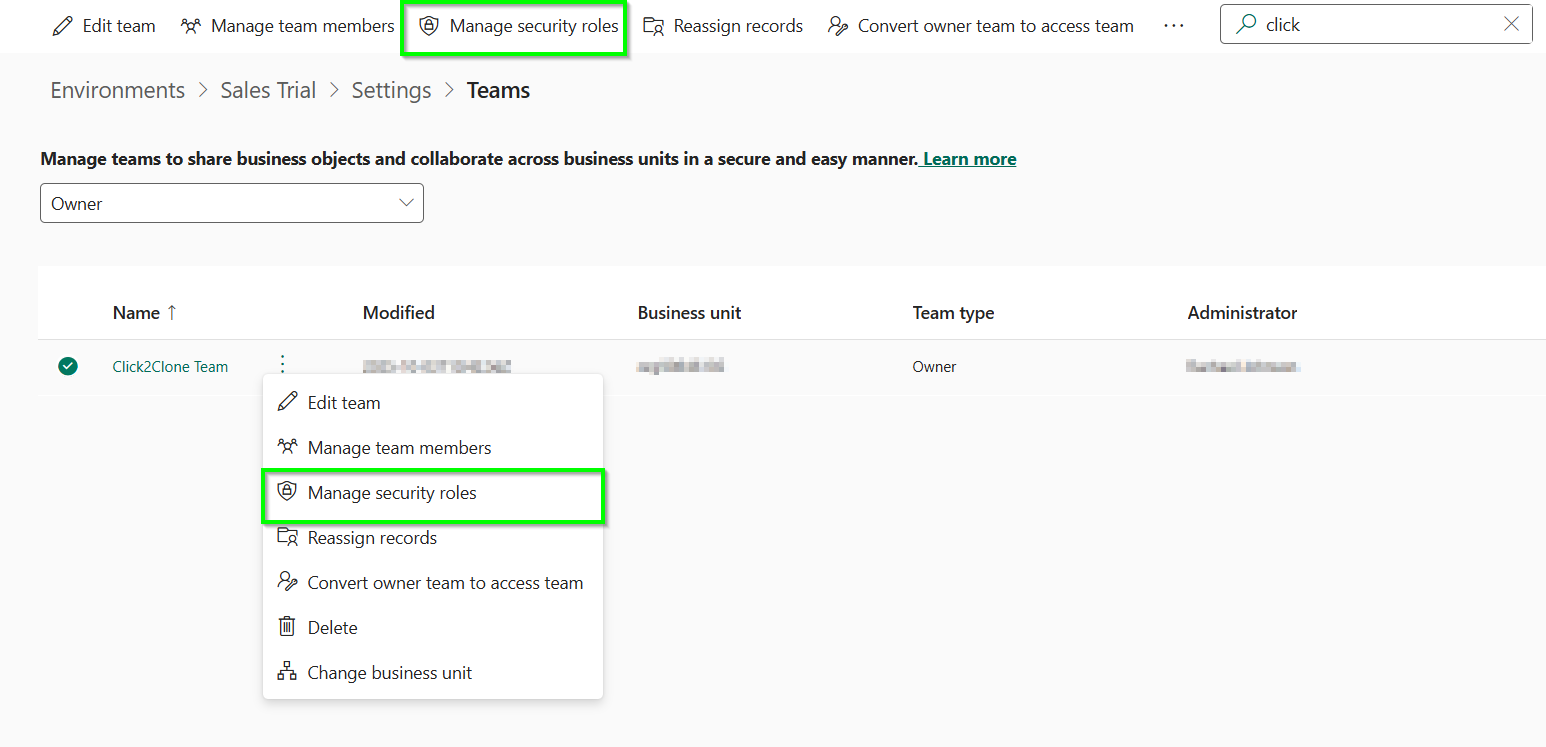Open the Owner team type dropdown
Image resolution: width=1546 pixels, height=747 pixels.
coord(232,203)
